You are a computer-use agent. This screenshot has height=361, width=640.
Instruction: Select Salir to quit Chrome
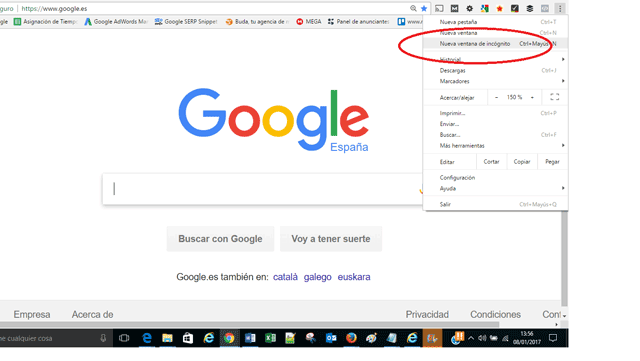(x=496, y=204)
